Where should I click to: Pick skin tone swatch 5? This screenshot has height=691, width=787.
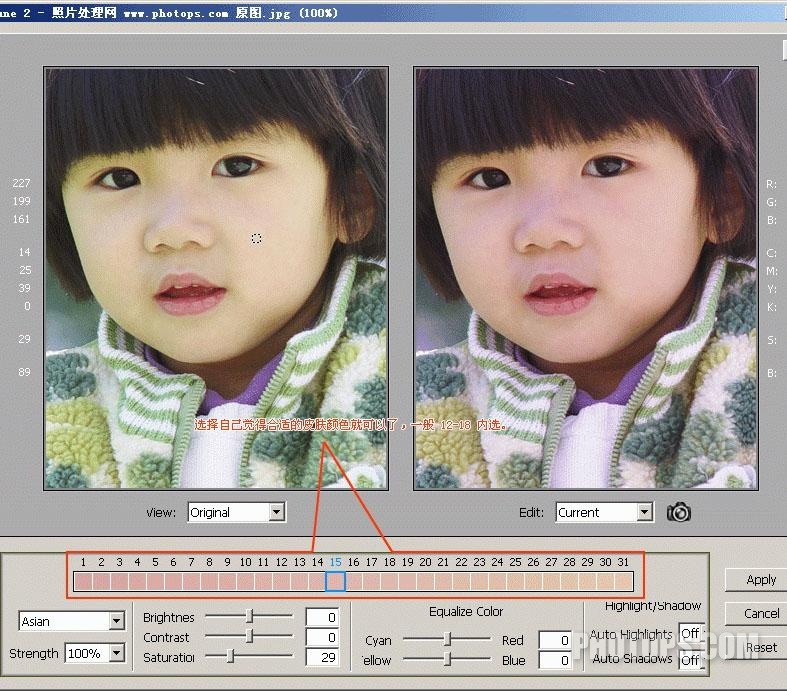coord(156,582)
